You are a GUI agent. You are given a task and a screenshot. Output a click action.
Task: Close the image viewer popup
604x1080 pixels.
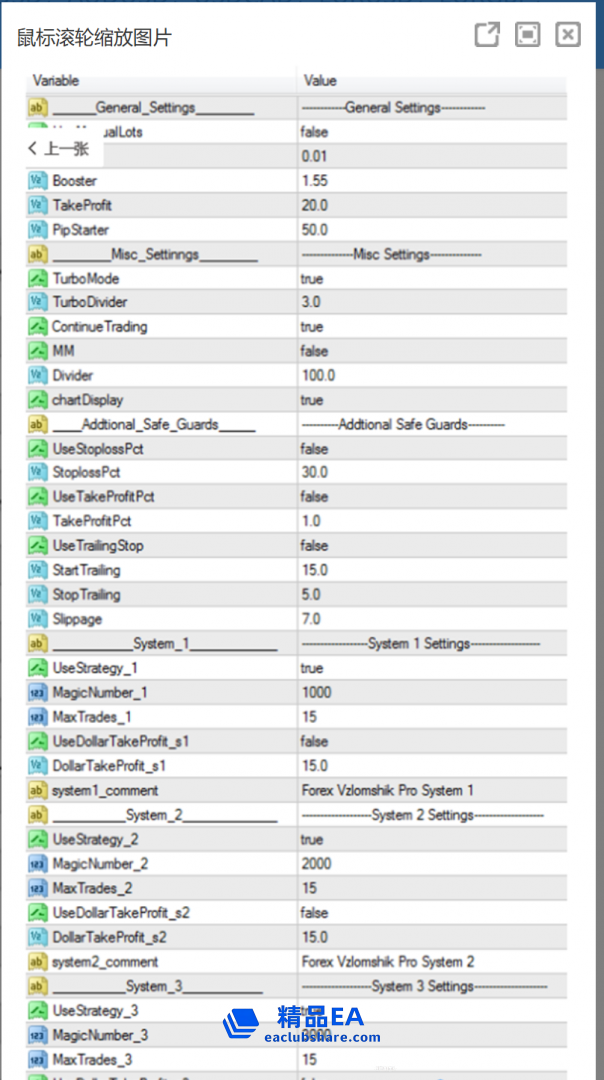pyautogui.click(x=568, y=35)
